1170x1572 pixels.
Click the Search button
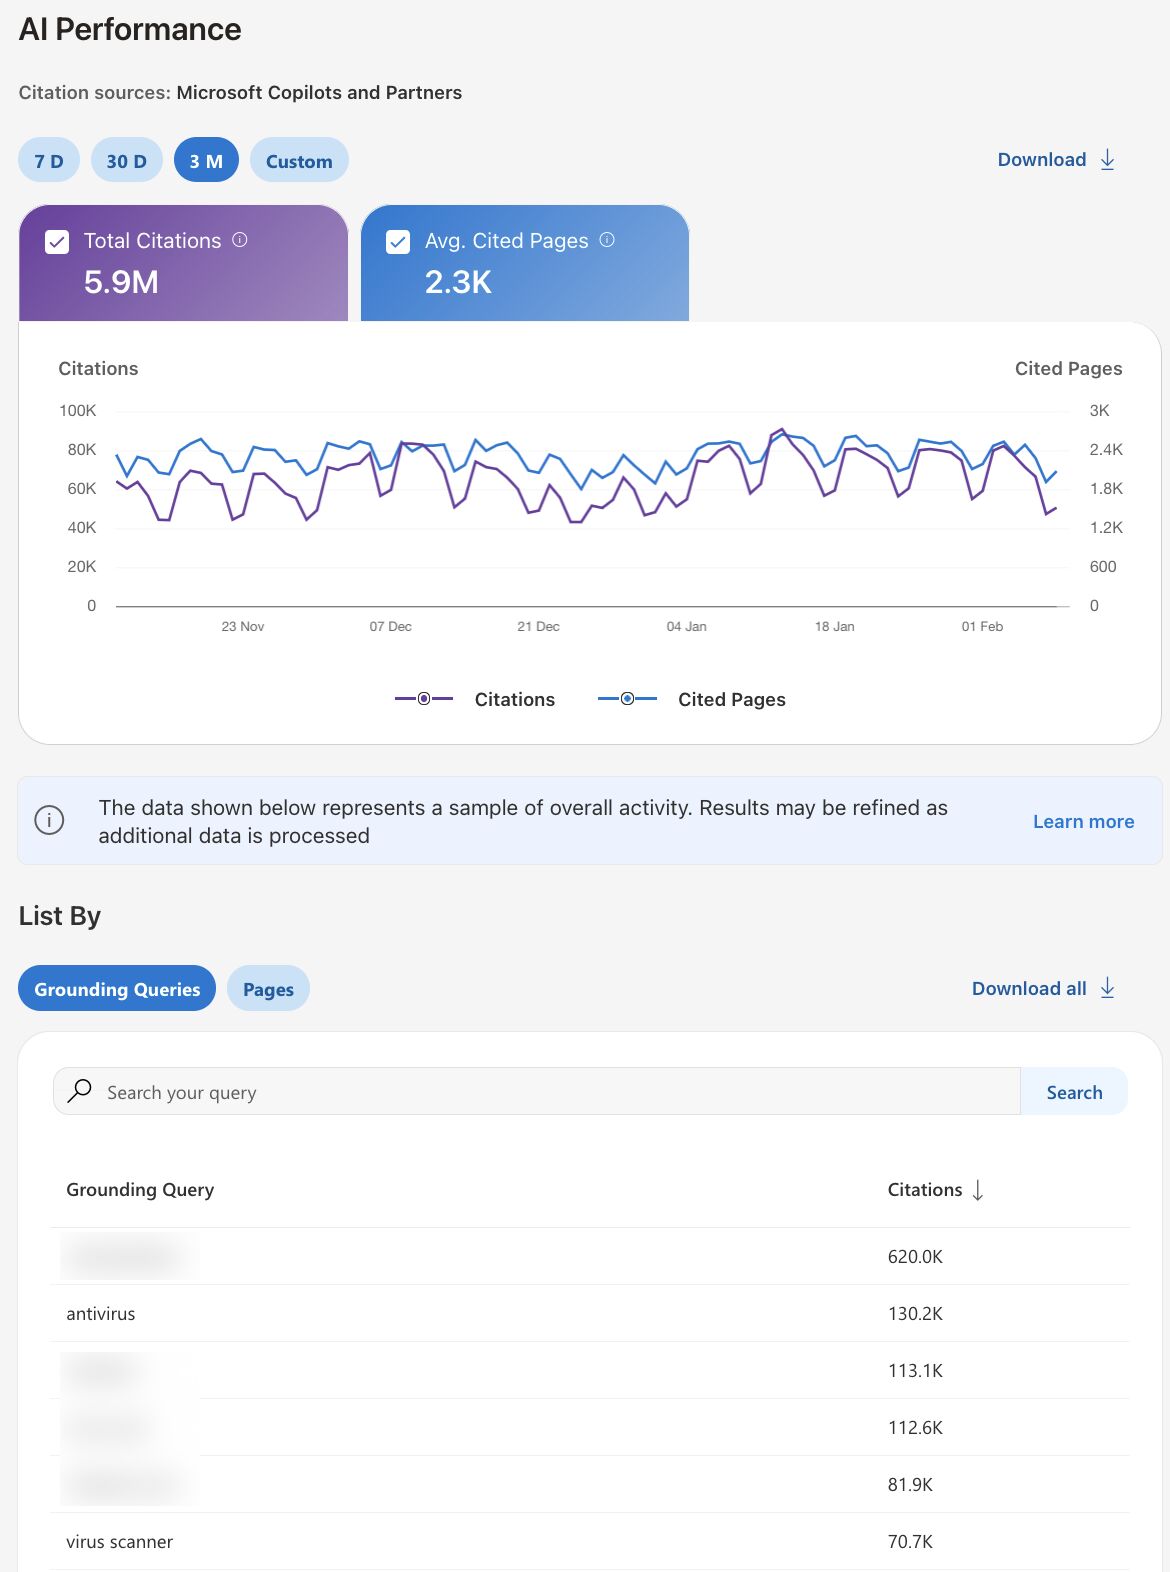point(1074,1092)
